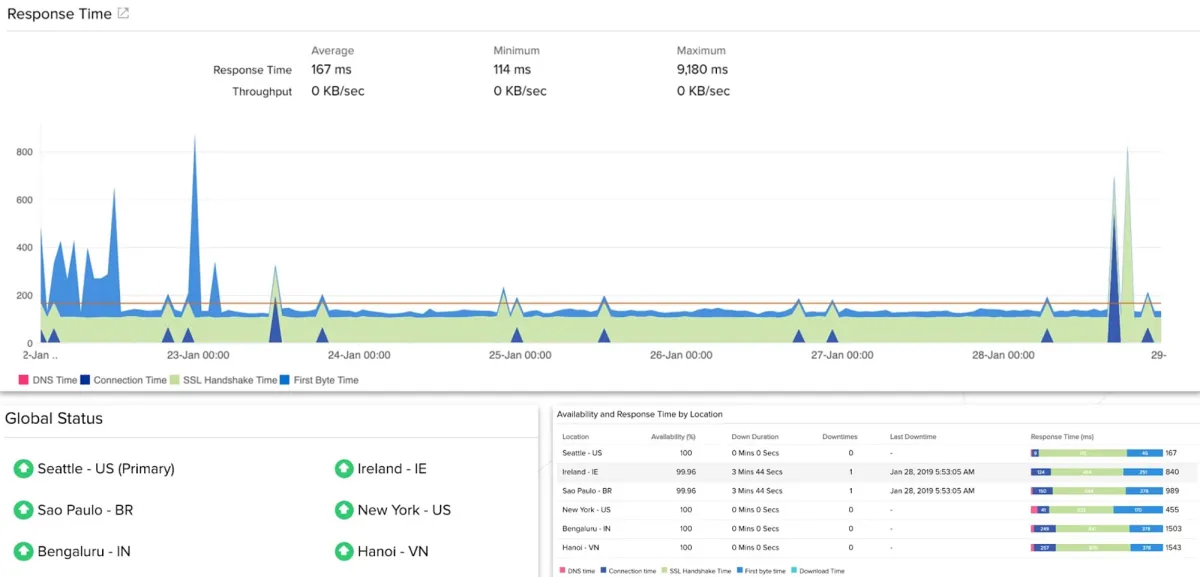
Task: Click green up-status icon for Hanoi - VN
Action: [343, 551]
